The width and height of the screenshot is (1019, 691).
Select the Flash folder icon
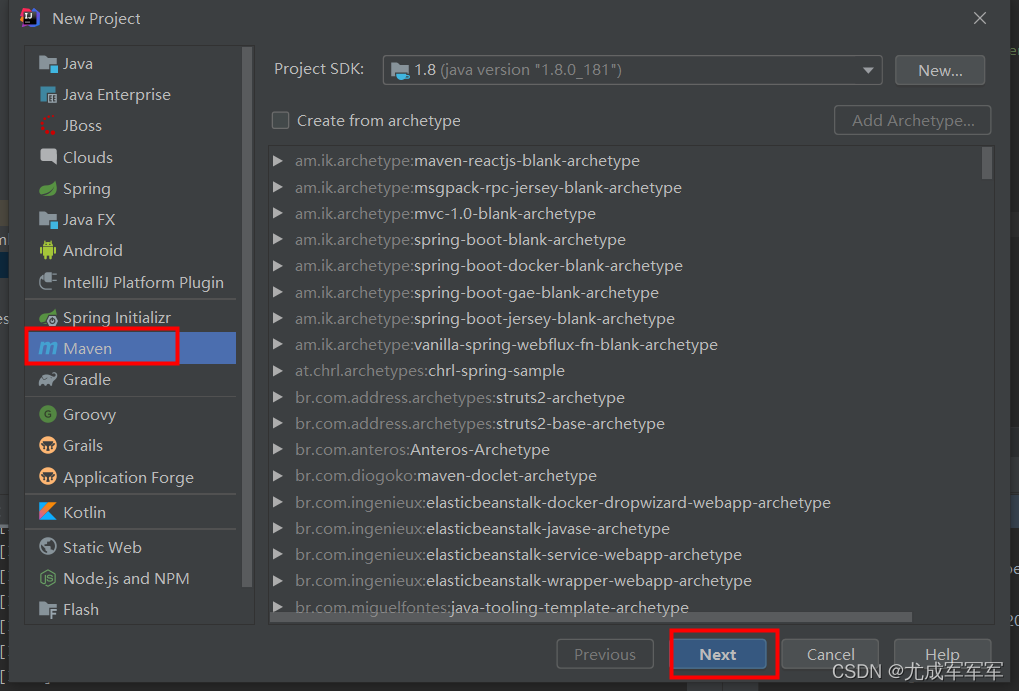pyautogui.click(x=48, y=610)
